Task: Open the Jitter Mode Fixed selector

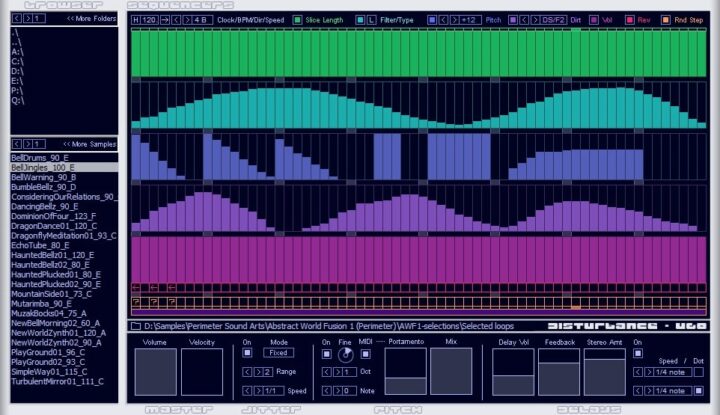Action: (279, 353)
